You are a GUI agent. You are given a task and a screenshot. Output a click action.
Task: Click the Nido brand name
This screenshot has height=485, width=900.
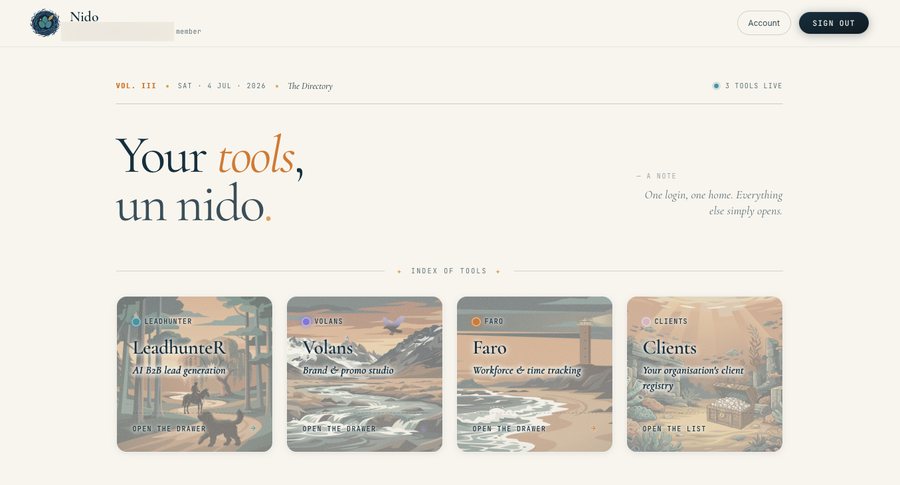pyautogui.click(x=84, y=17)
